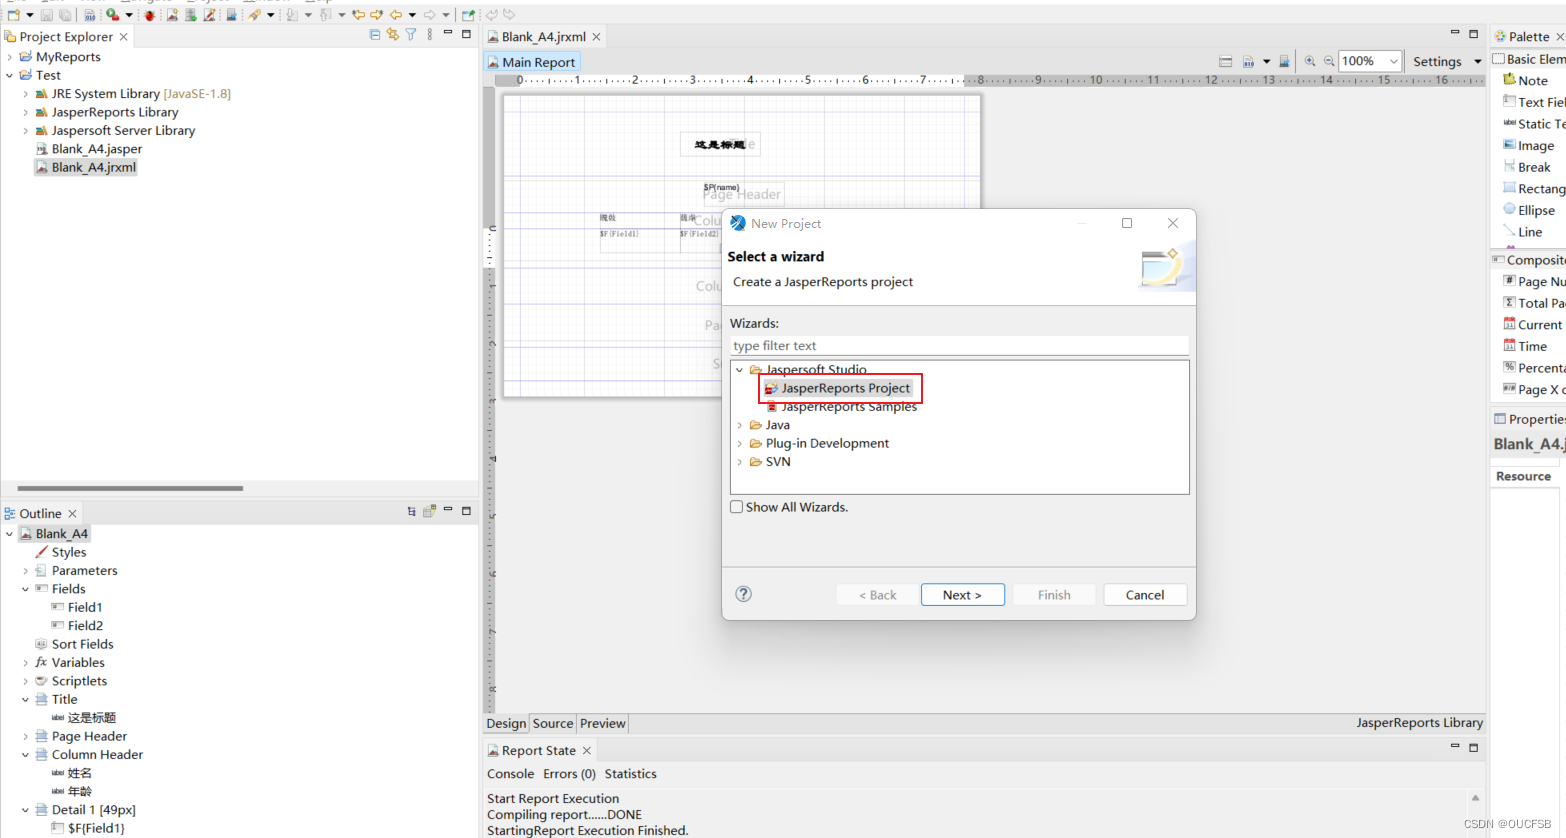The image size is (1566, 838).
Task: Click the Next > button
Action: [962, 595]
